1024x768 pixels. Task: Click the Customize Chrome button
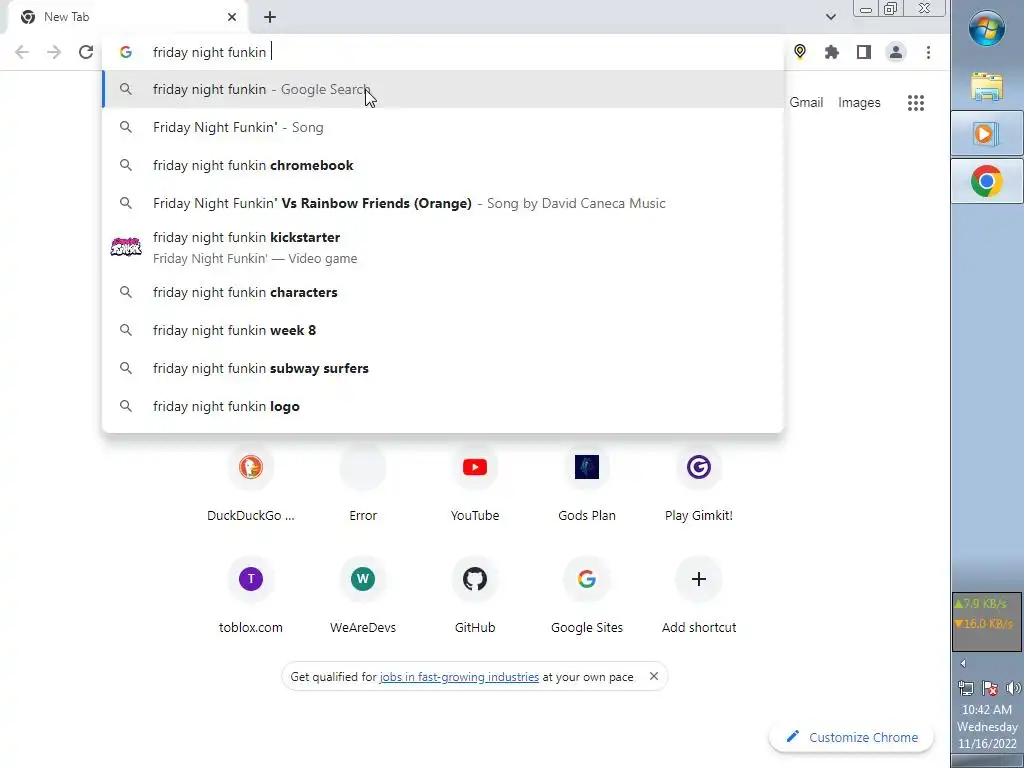852,737
